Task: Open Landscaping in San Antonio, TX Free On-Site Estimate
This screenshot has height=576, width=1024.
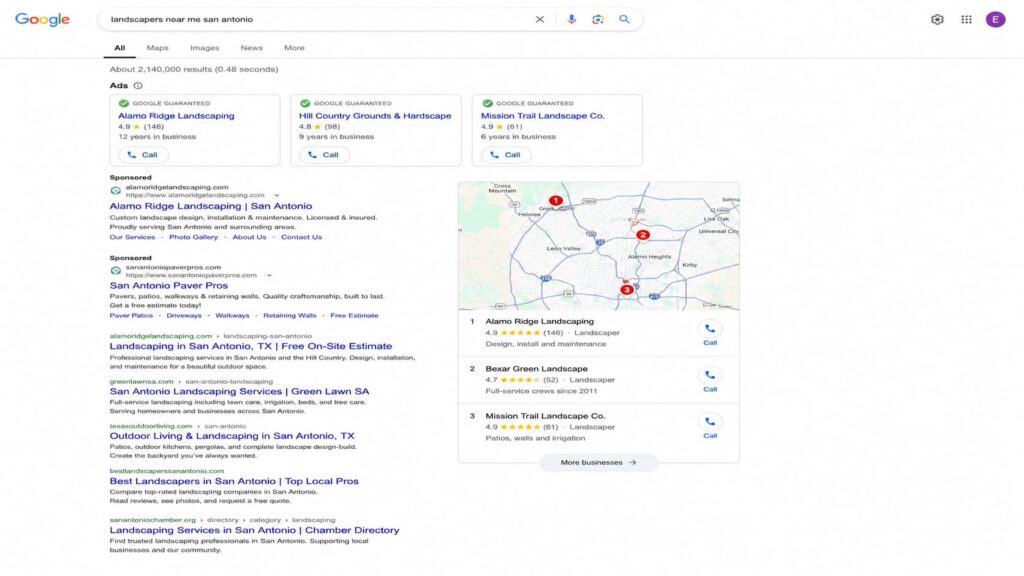Action: click(251, 346)
